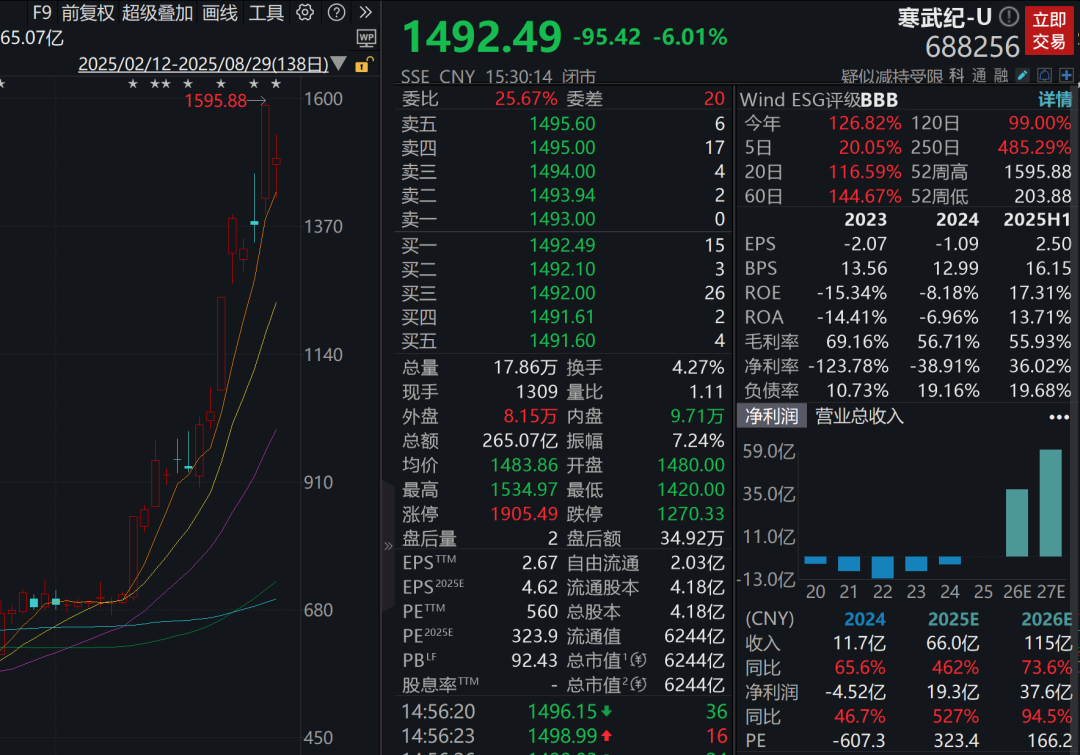Select sell-one price 1493.00
Screen dimensions: 1080x755
tap(562, 219)
